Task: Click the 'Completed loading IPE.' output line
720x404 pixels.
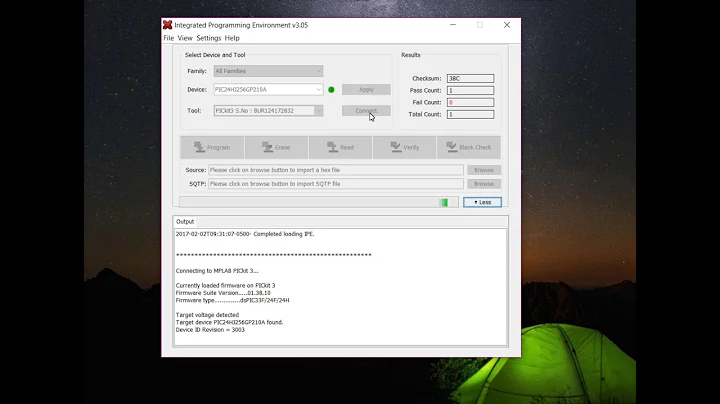Action: pyautogui.click(x=245, y=234)
